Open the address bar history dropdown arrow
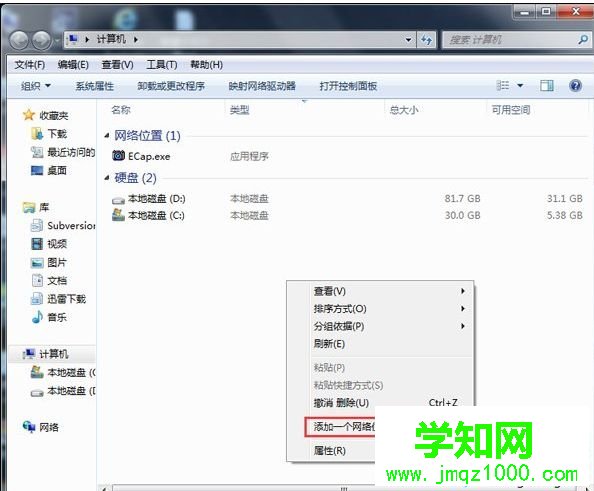The image size is (594, 491). [408, 39]
